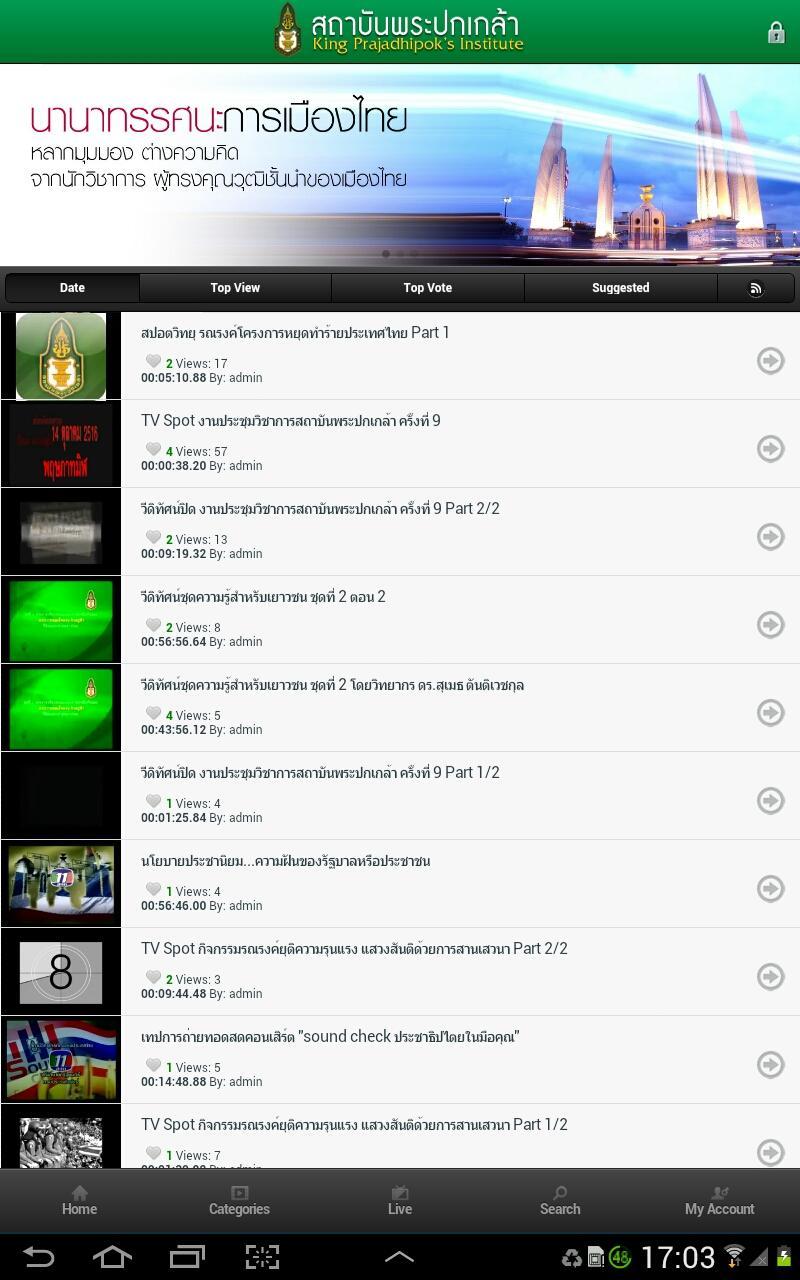The image size is (800, 1280).
Task: Open arrow for the Part 1 video with 17 views
Action: click(770, 360)
